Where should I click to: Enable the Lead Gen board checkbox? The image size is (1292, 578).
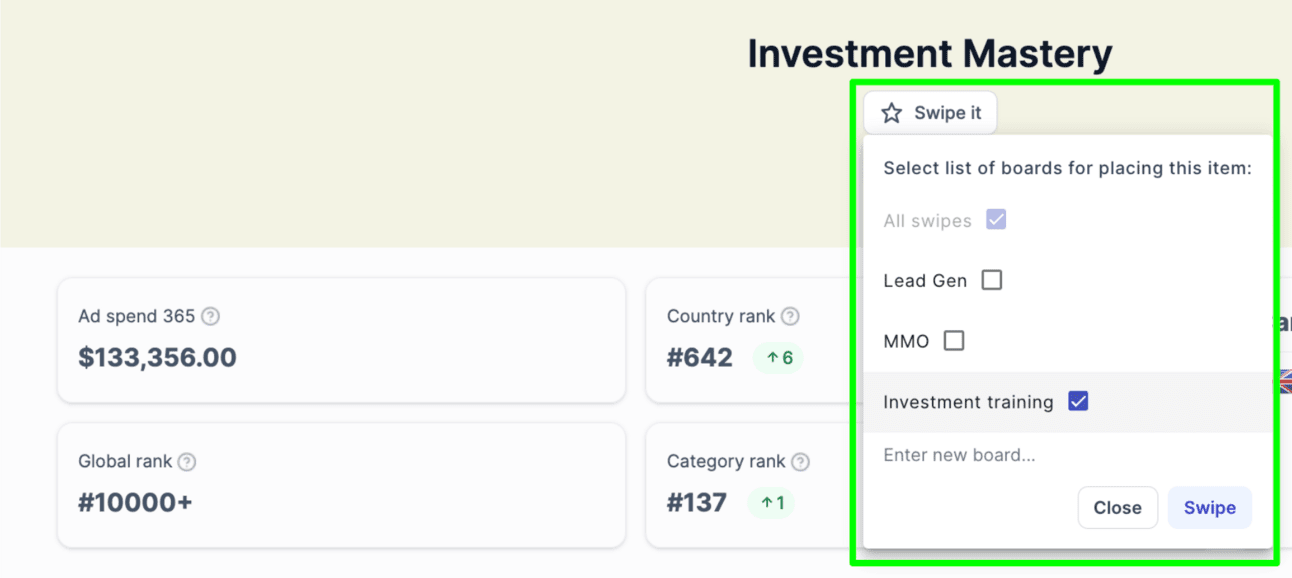point(991,280)
